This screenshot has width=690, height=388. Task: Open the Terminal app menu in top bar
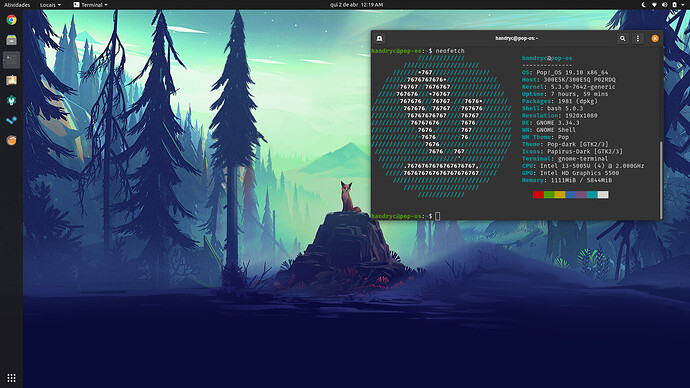click(x=91, y=5)
